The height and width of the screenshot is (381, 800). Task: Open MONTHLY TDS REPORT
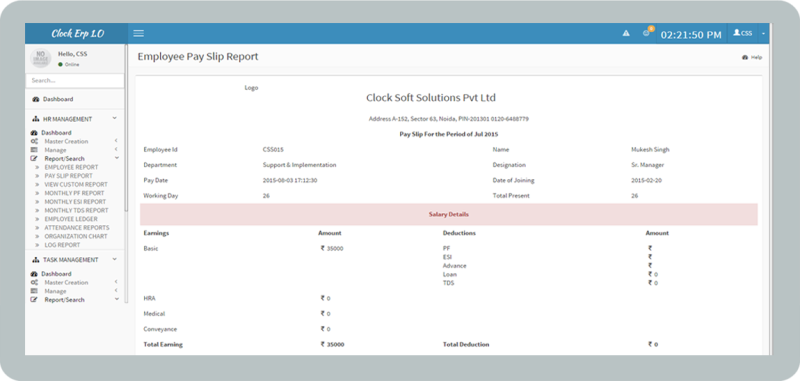pos(77,211)
